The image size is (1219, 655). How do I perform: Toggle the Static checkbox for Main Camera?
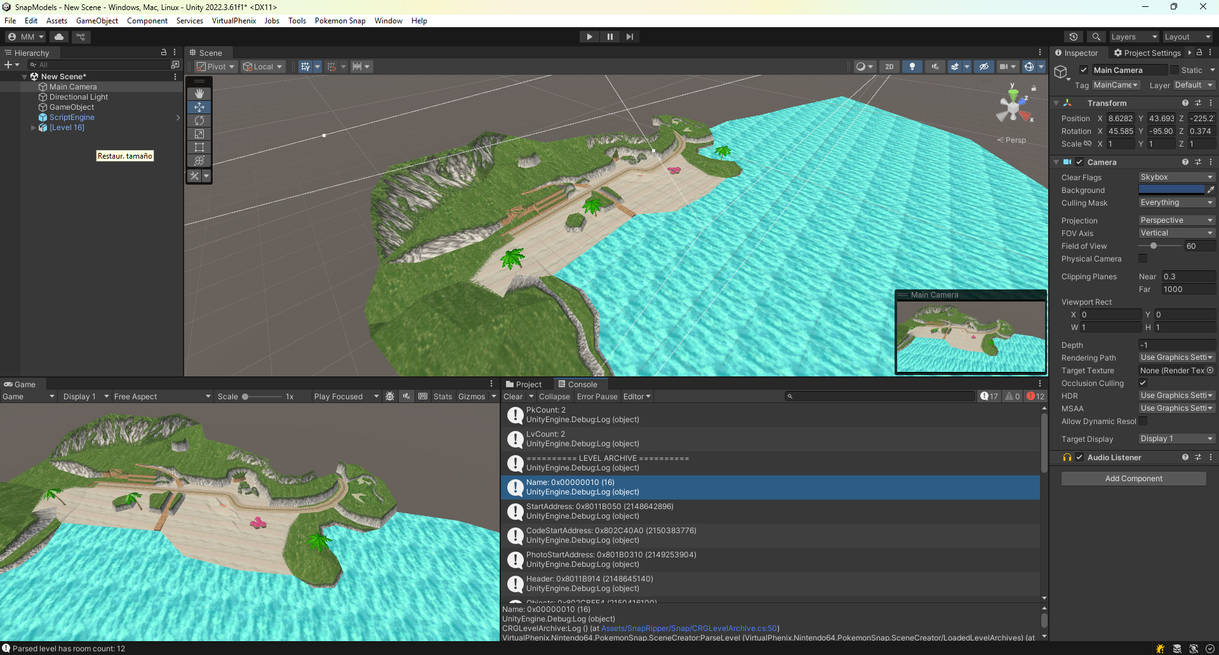(x=1174, y=70)
